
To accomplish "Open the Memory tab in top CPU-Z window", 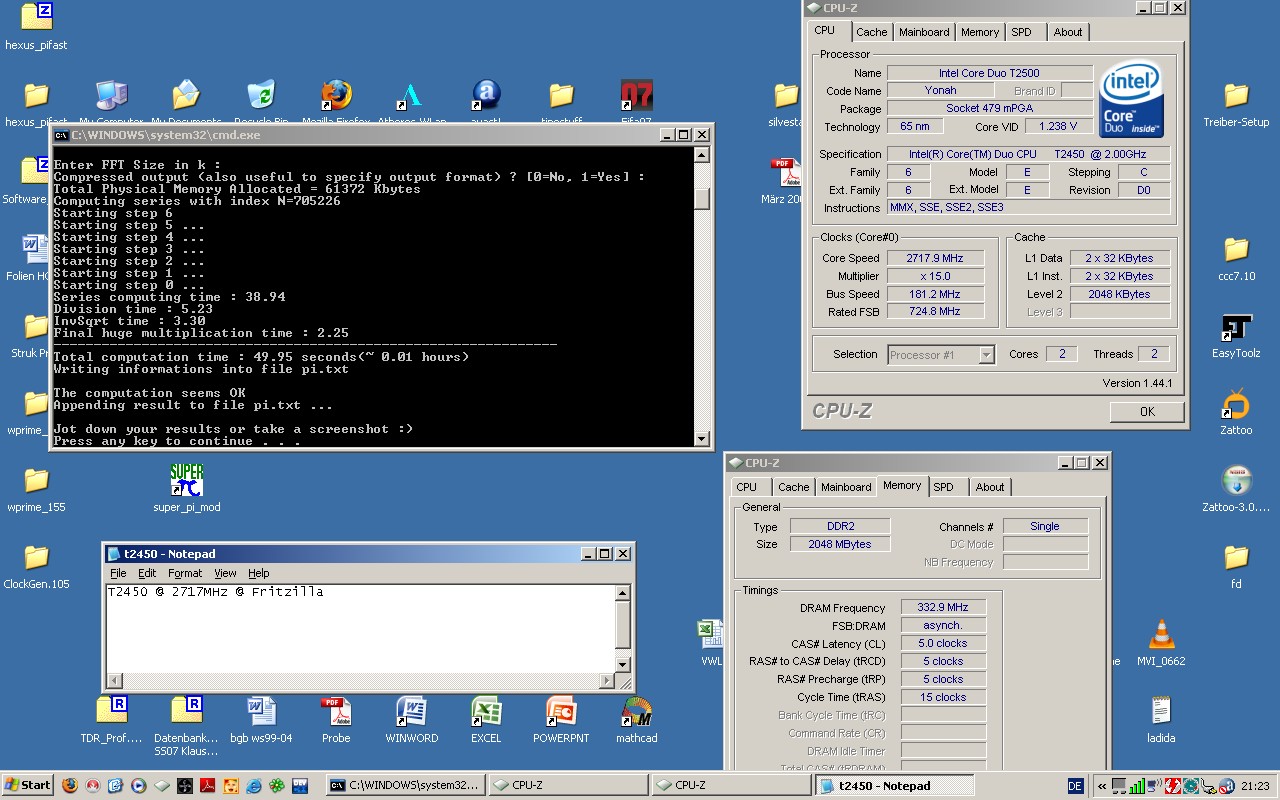I will tap(980, 32).
